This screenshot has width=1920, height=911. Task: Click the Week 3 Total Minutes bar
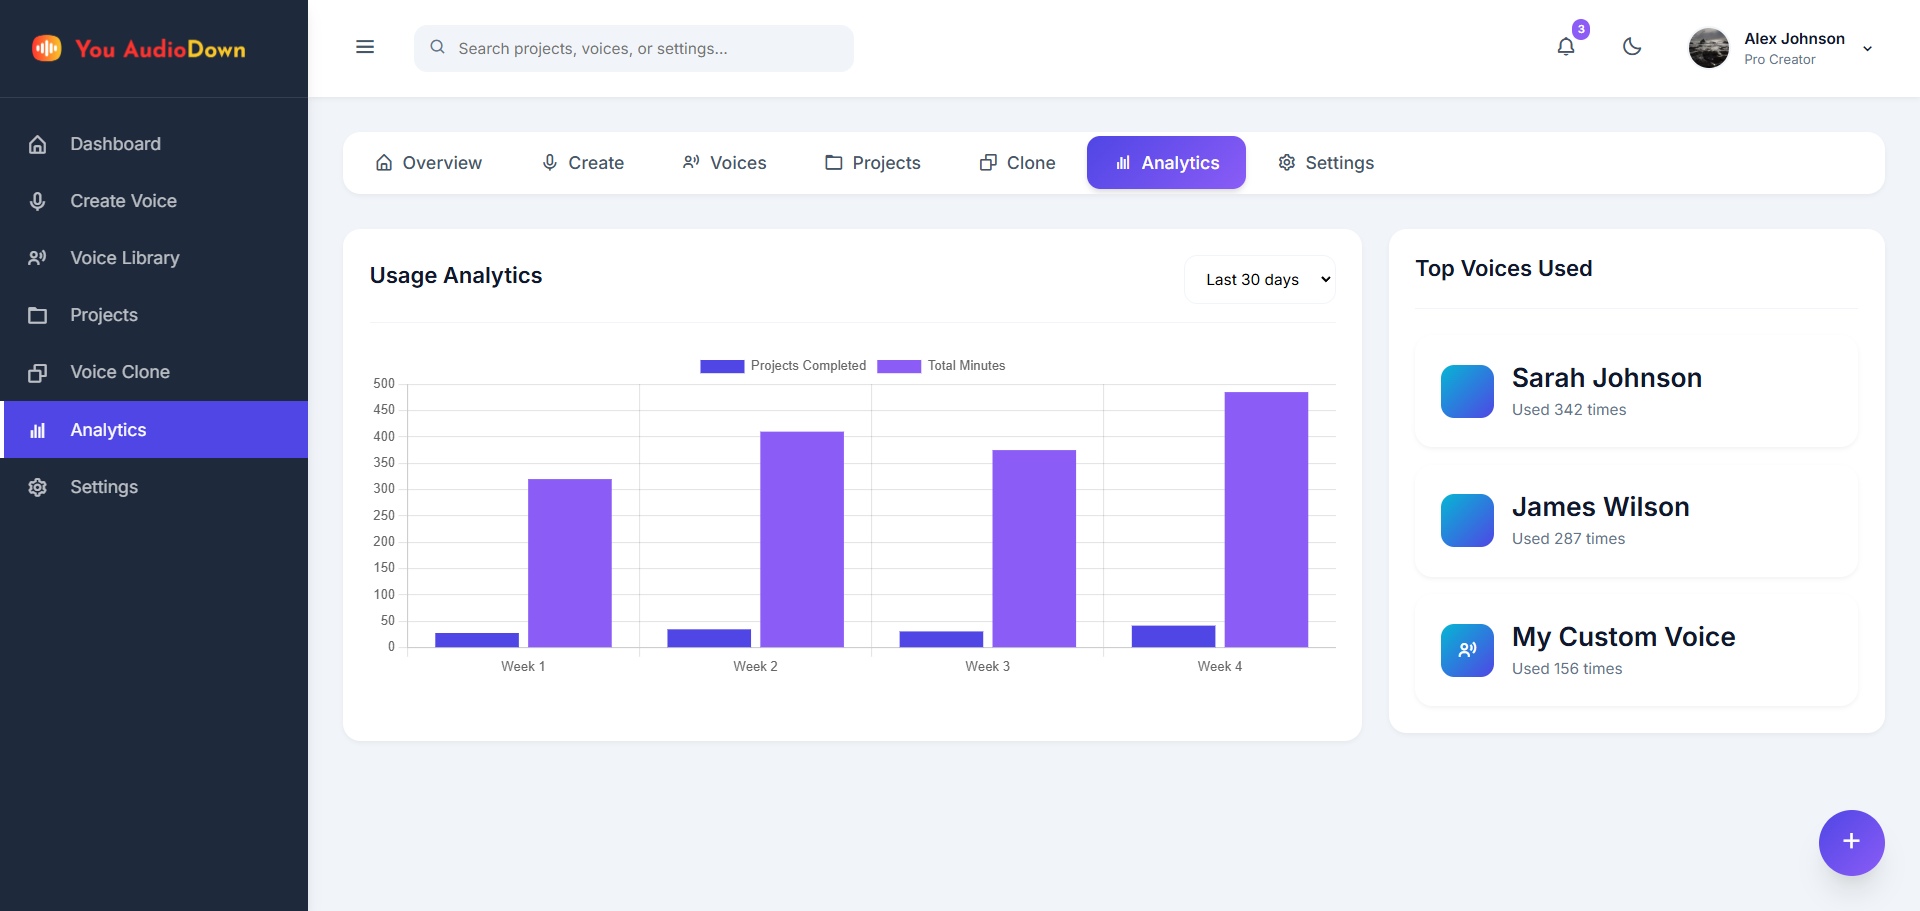(x=1034, y=548)
